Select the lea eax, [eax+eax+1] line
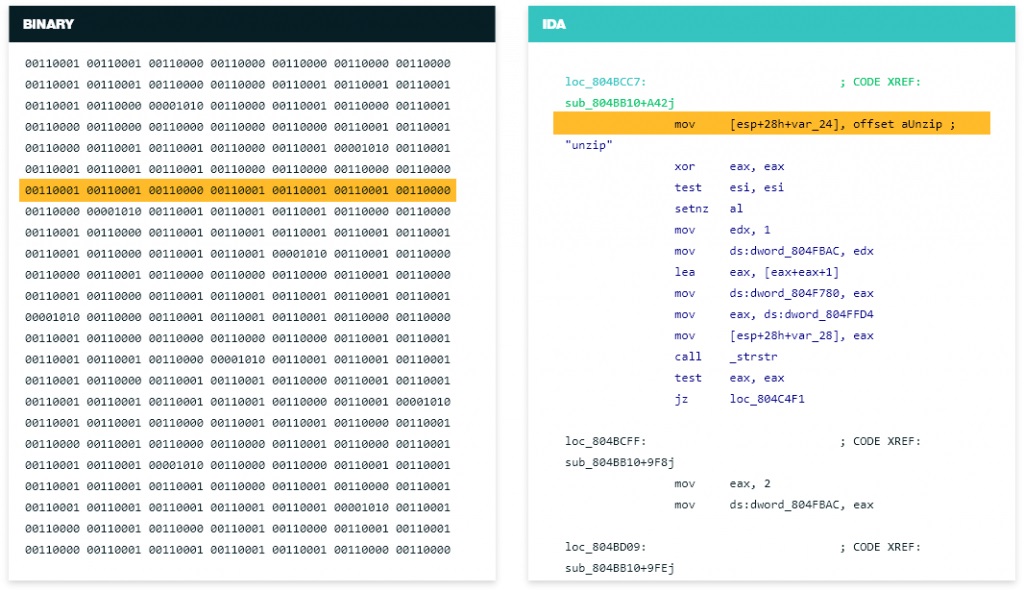 pos(756,272)
